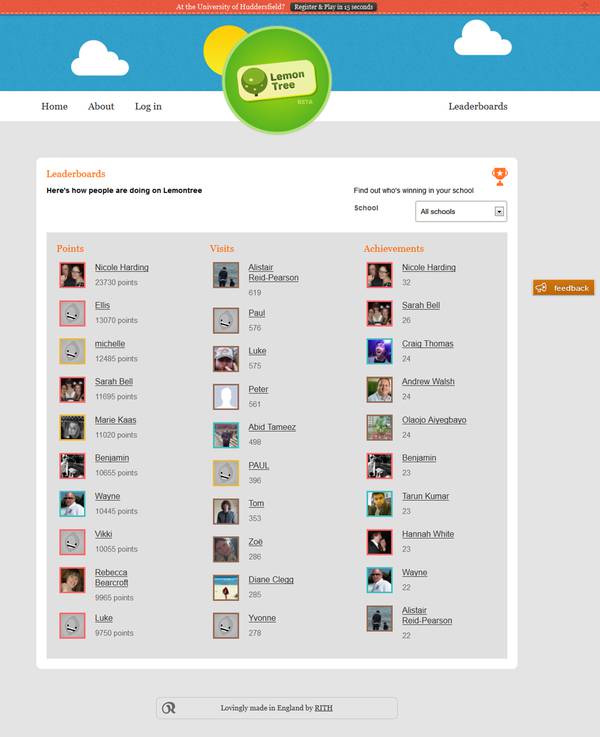Click Nicole Harding's avatar under Points
The image size is (600, 737).
[x=72, y=275]
